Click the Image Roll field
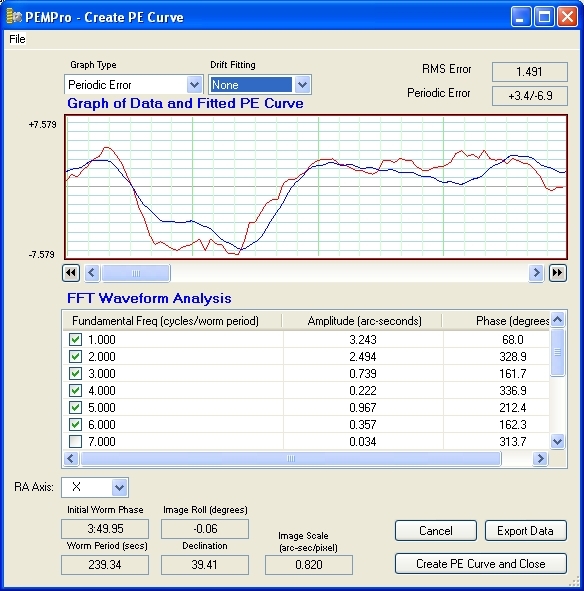The width and height of the screenshot is (584, 591). click(205, 529)
